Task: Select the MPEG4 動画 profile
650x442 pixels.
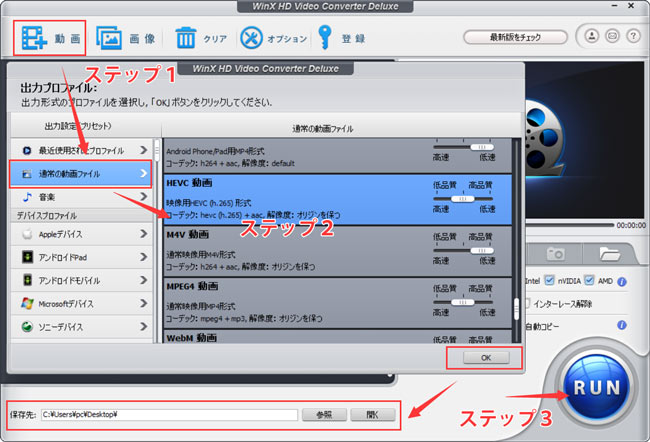Action: coord(337,303)
